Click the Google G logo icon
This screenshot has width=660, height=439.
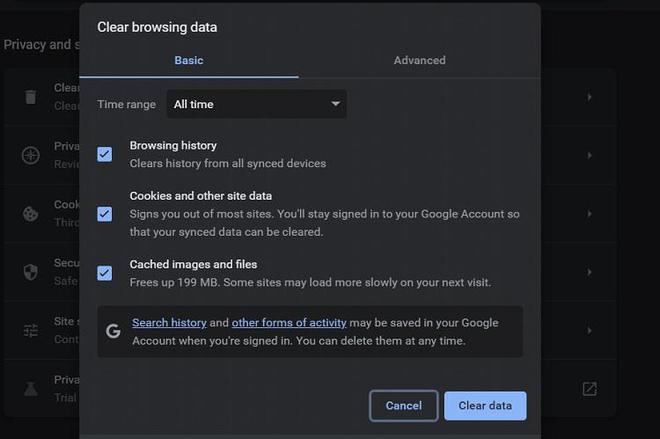tap(113, 331)
